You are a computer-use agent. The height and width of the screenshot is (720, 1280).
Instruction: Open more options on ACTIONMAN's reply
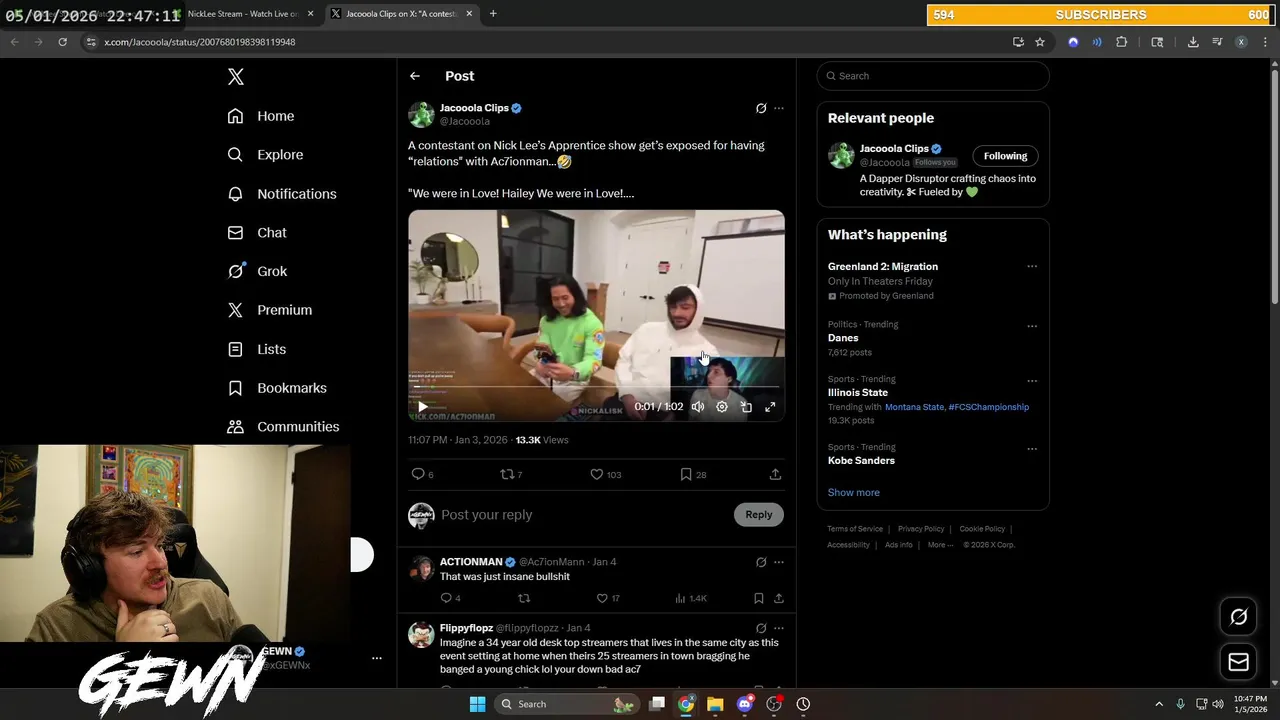779,562
